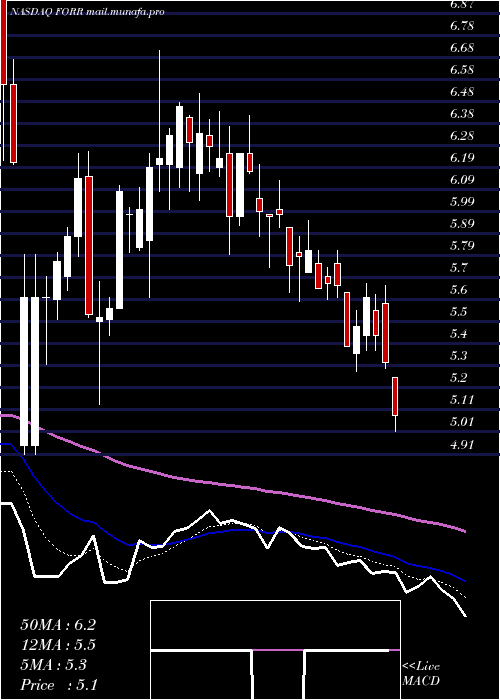Click the 5.5 price axis label
Image resolution: width=500 pixels, height=700 pixels.
click(459, 312)
